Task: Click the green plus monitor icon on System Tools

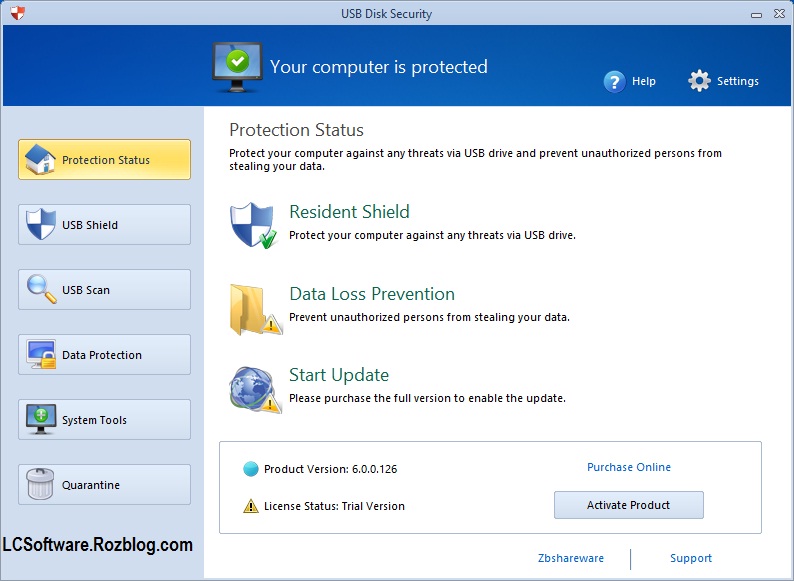Action: point(41,419)
